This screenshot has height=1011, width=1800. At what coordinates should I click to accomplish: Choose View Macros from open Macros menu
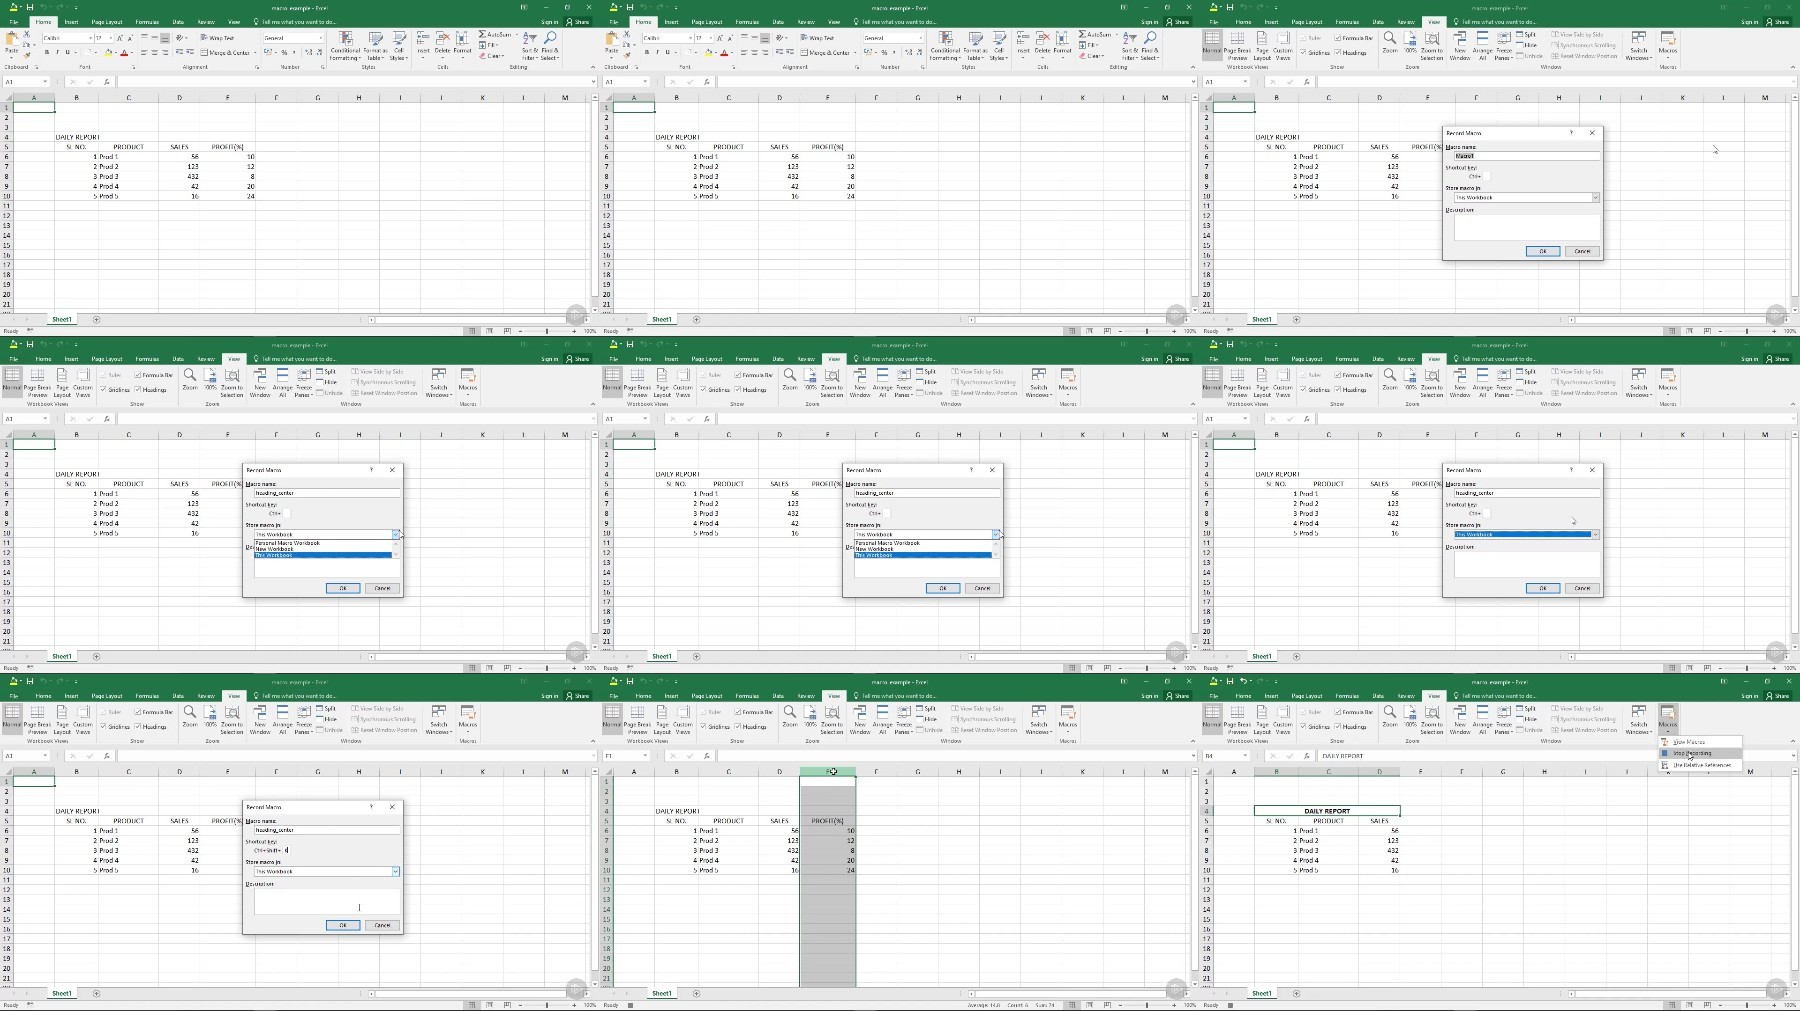click(1700, 742)
